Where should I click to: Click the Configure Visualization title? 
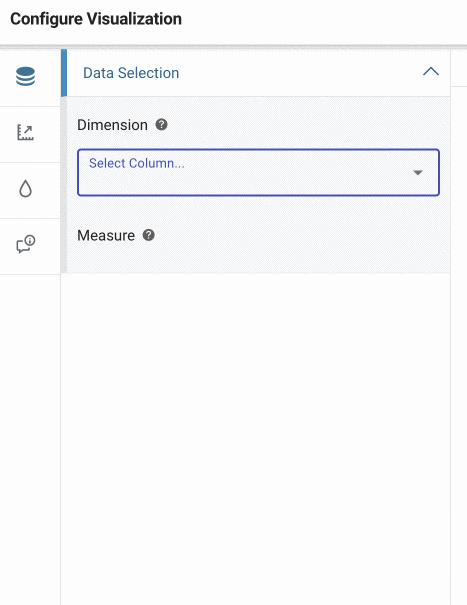click(x=96, y=19)
